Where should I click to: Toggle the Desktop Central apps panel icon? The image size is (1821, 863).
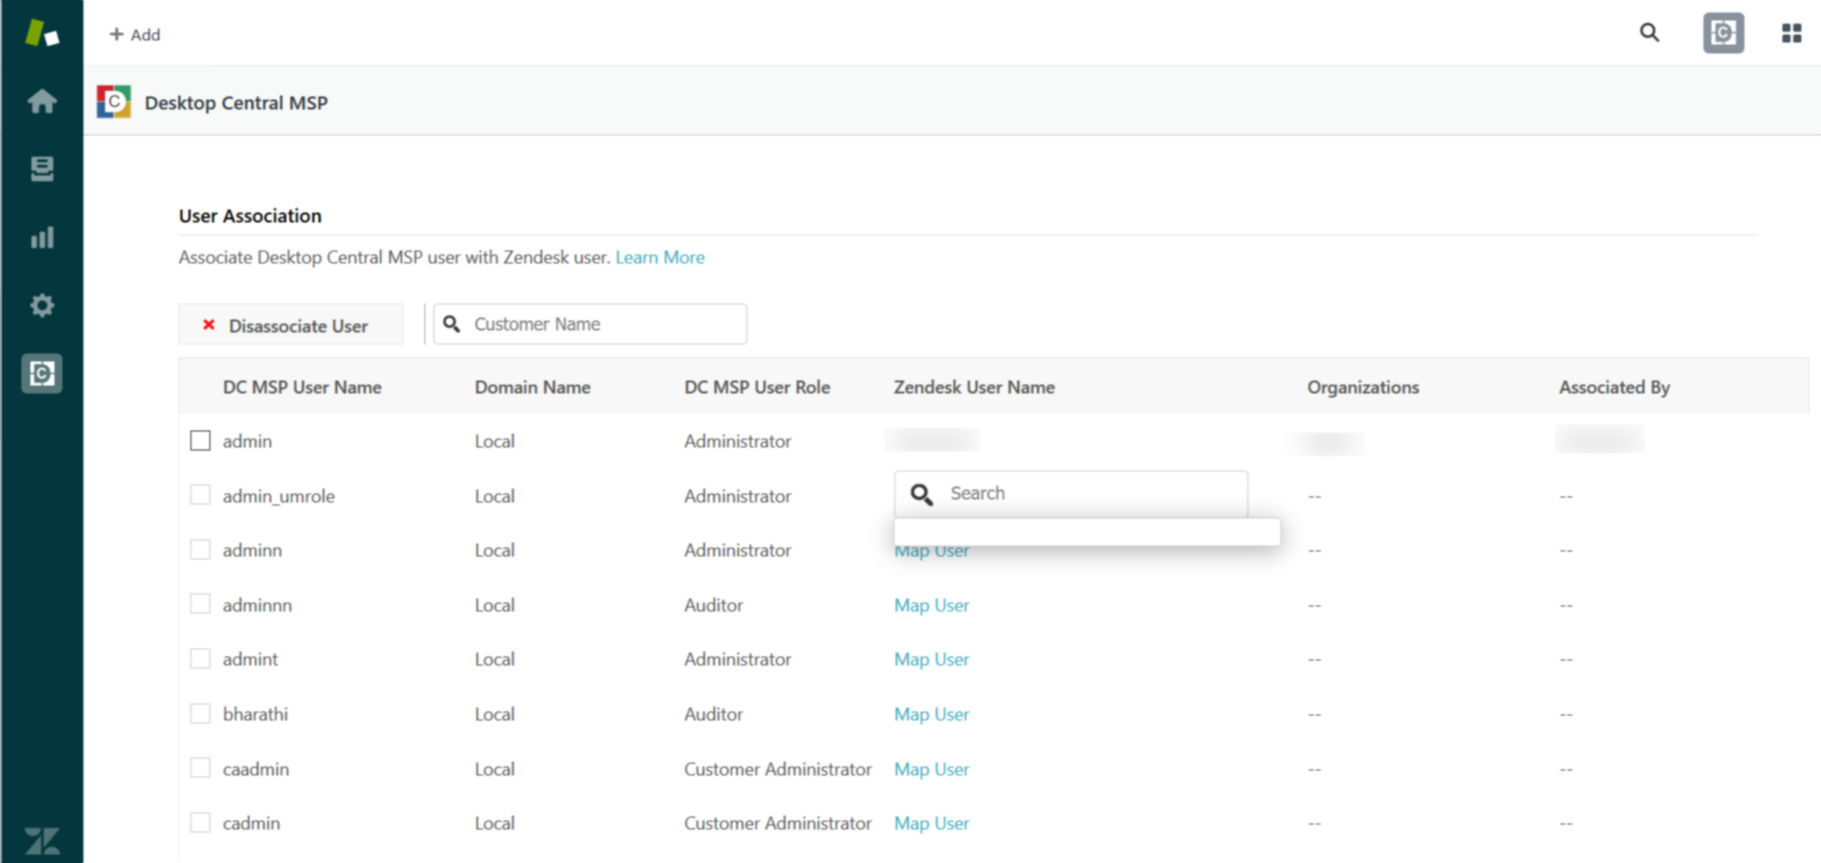[x=1723, y=33]
